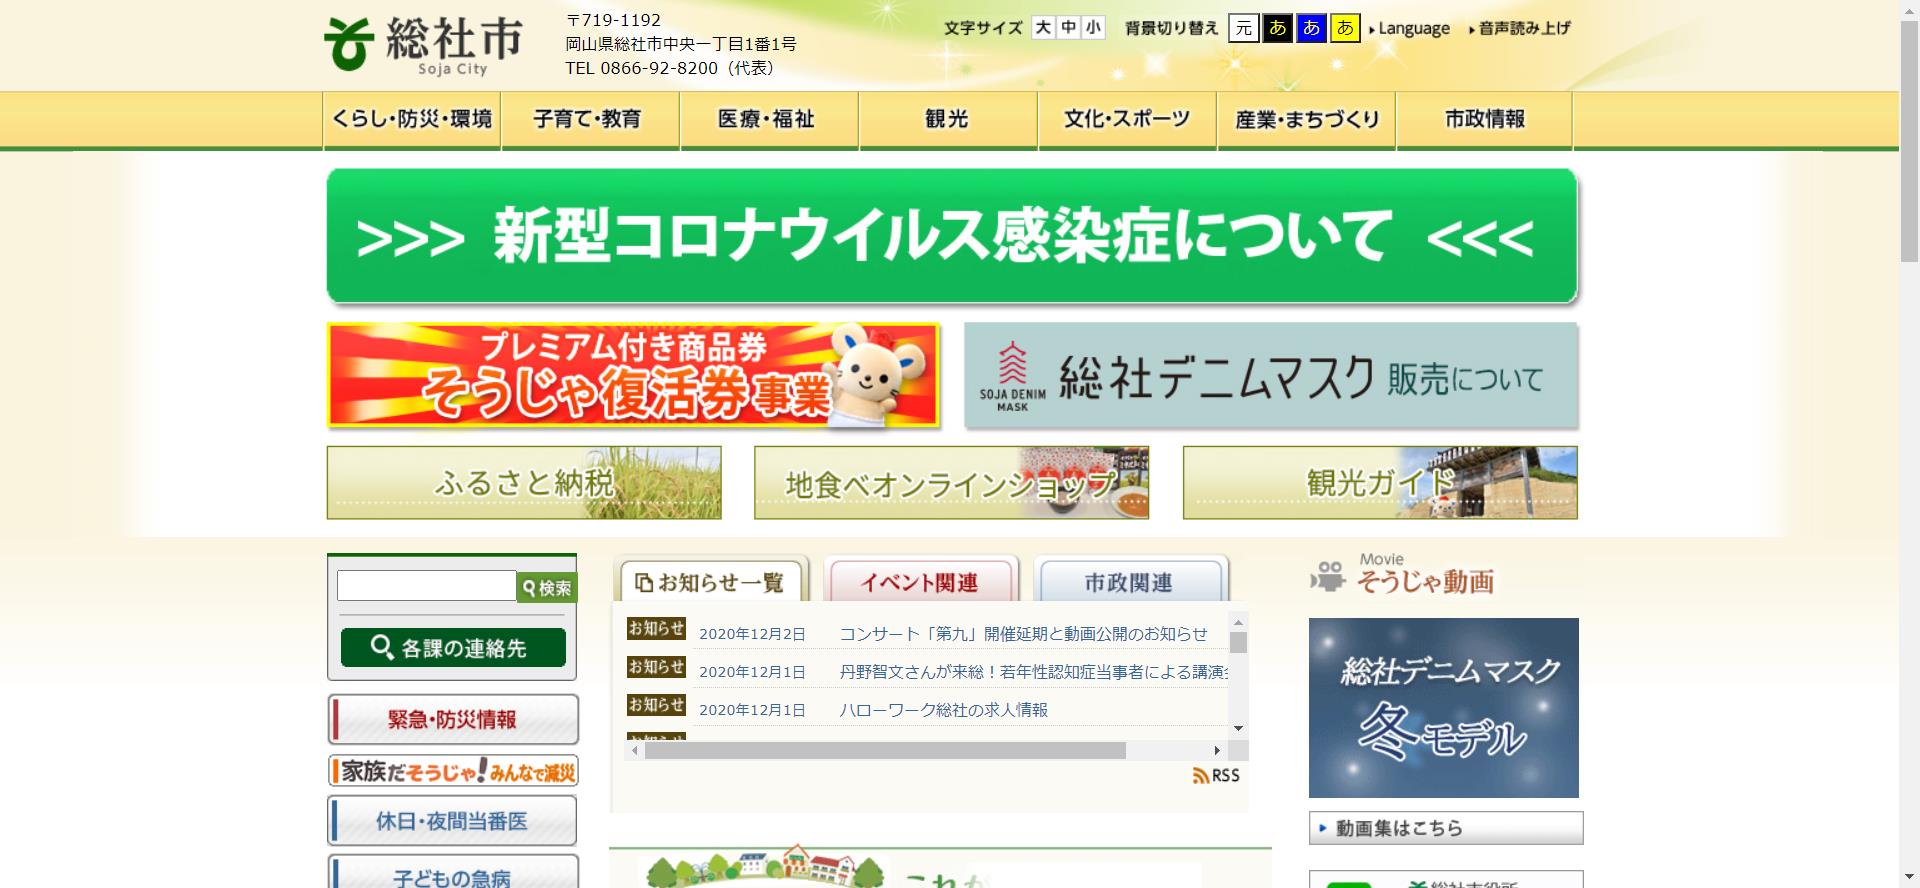Open the 子どもの急病 button
Viewport: 1920px width, 888px height.
click(453, 872)
